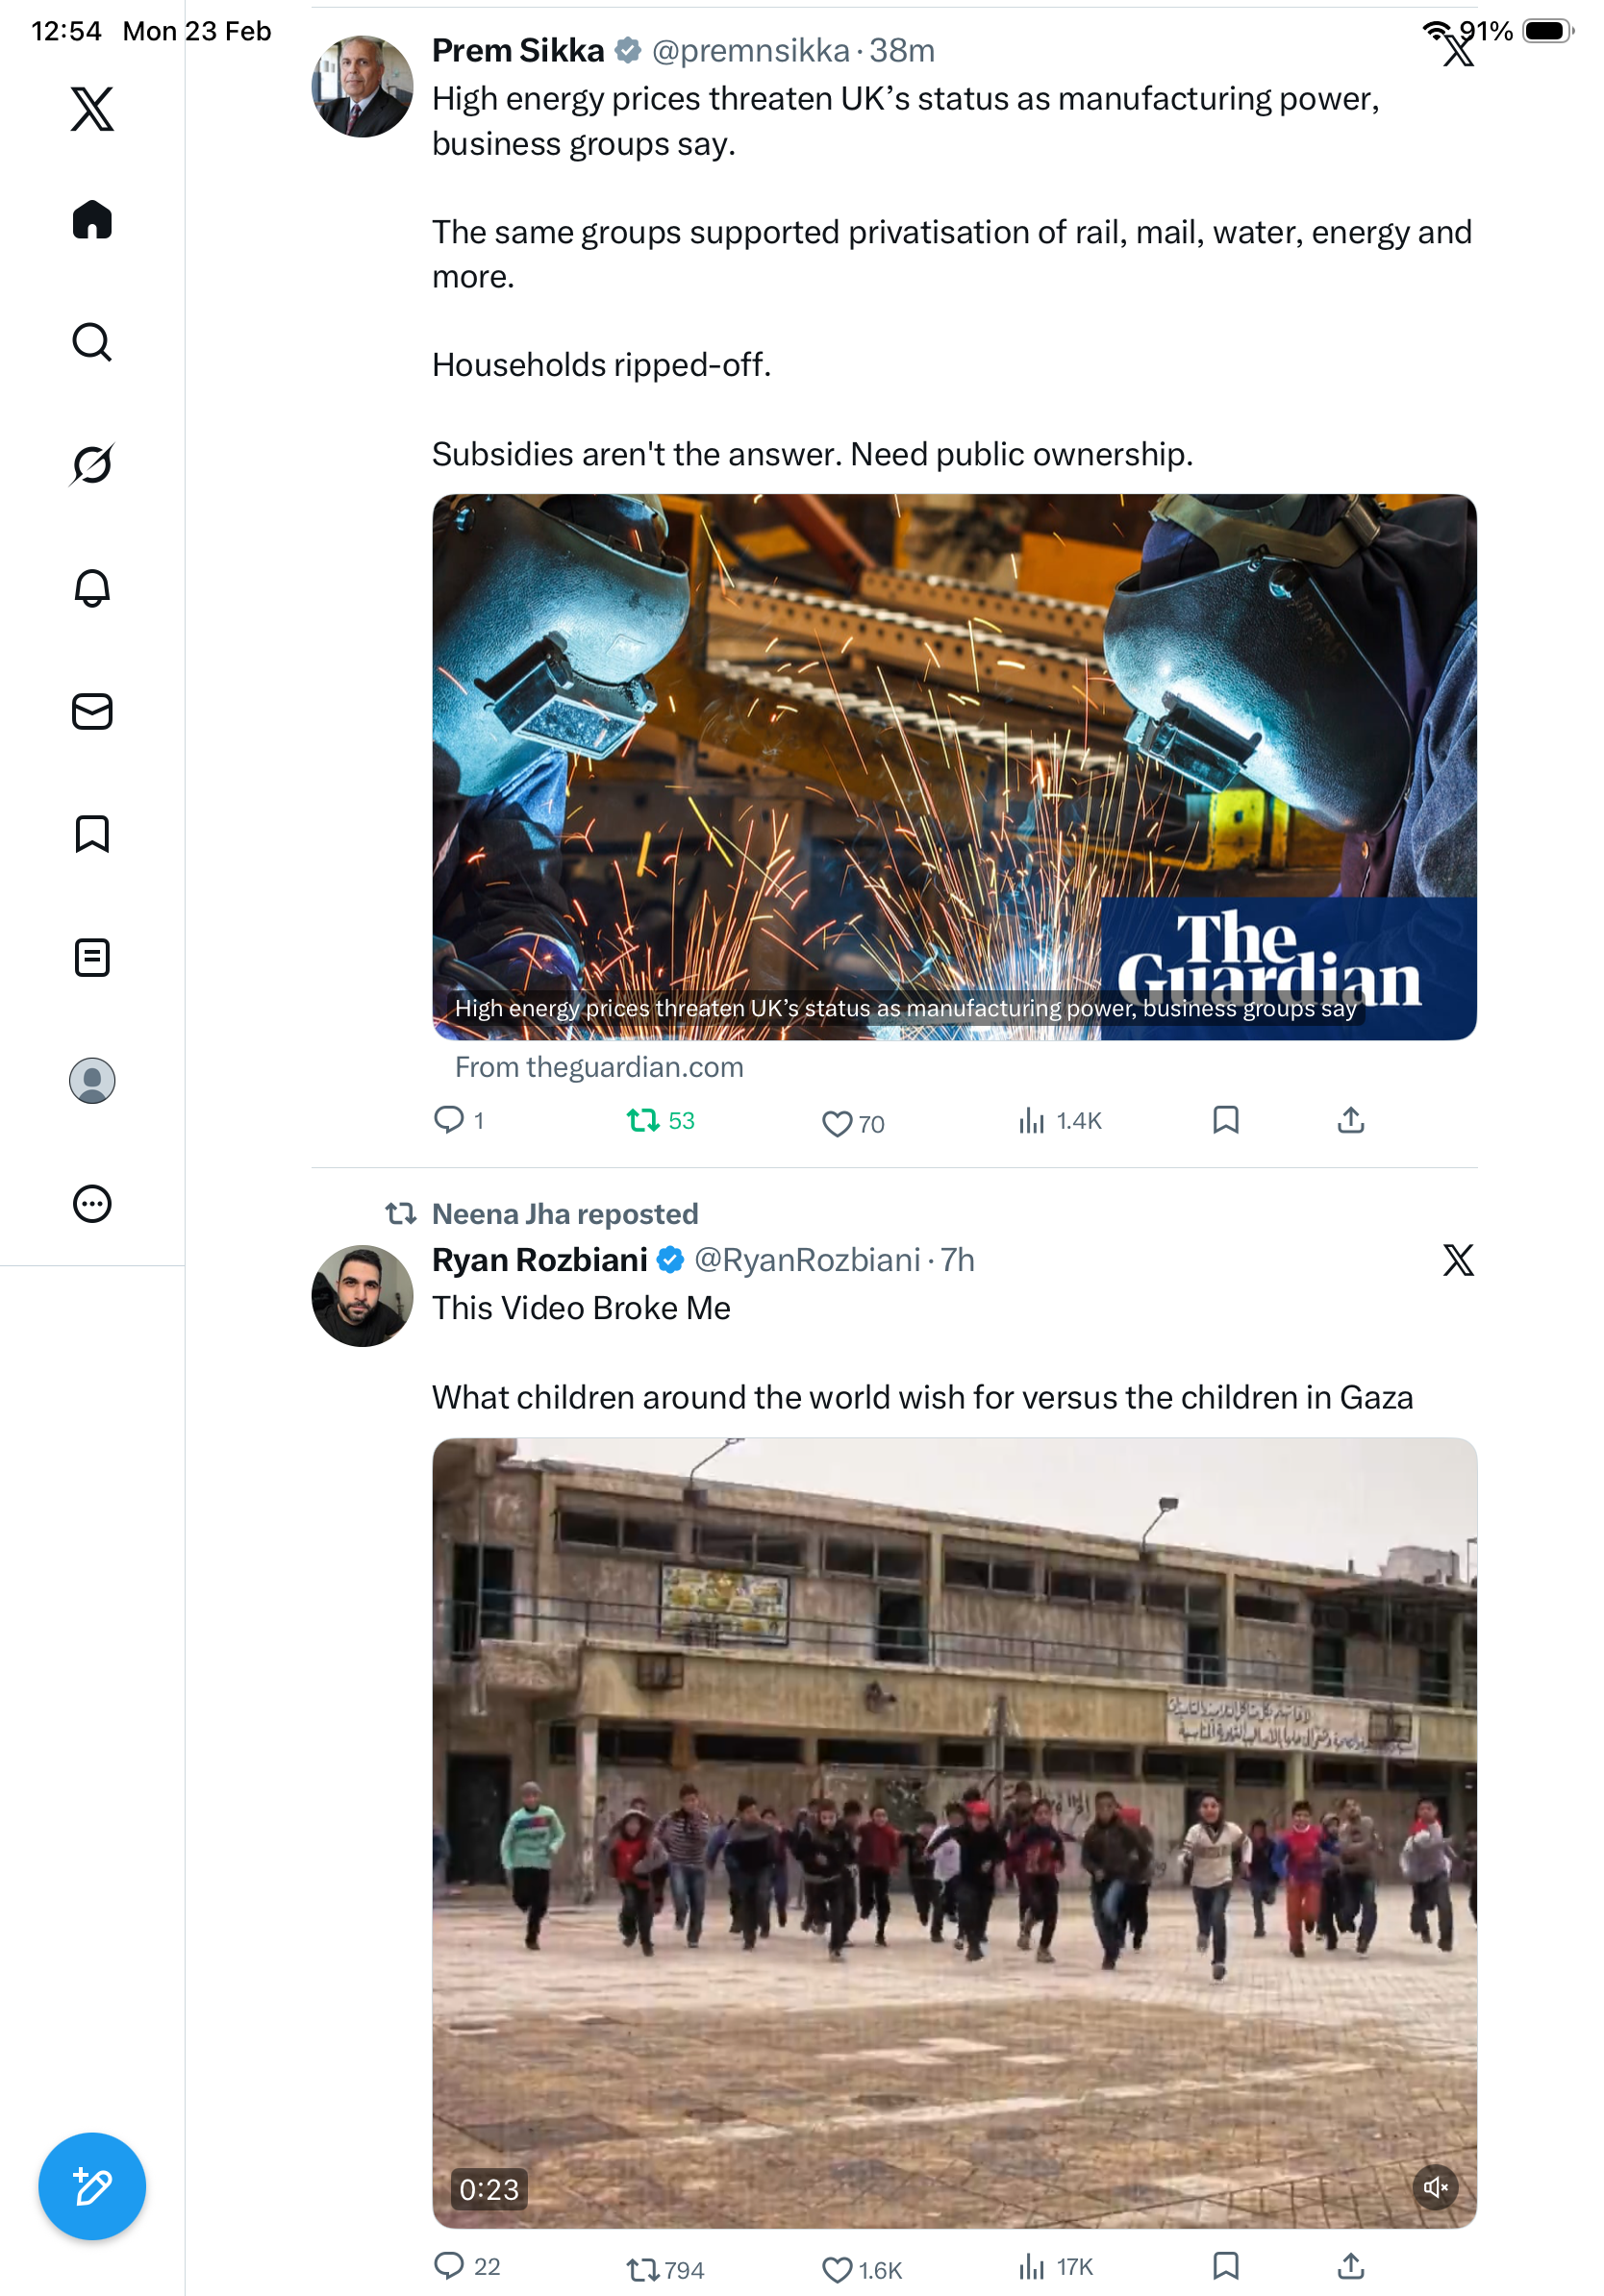Image resolution: width=1604 pixels, height=2296 pixels.
Task: Open Messages envelope icon
Action: click(x=92, y=711)
